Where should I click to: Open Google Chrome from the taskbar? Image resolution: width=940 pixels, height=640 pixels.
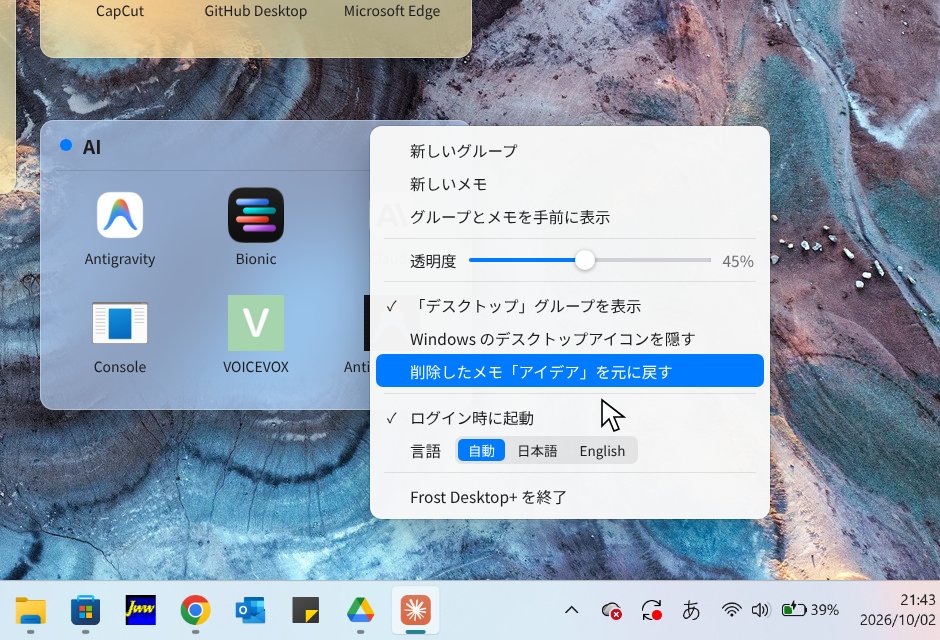195,611
